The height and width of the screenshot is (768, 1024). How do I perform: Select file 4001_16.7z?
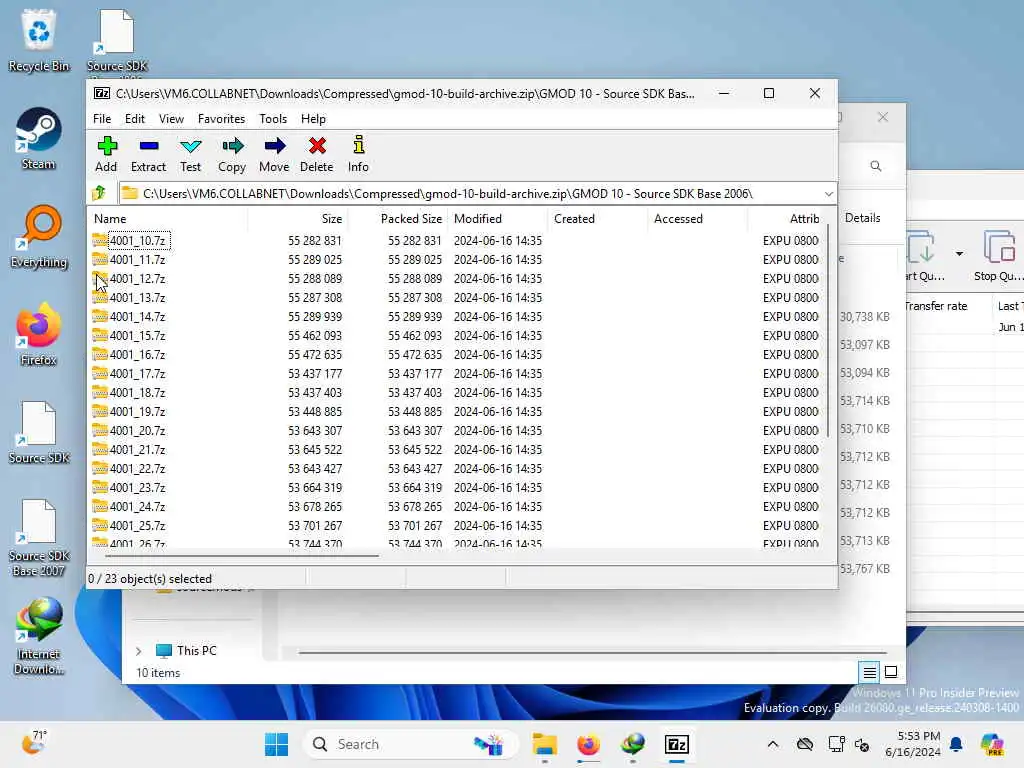(137, 354)
